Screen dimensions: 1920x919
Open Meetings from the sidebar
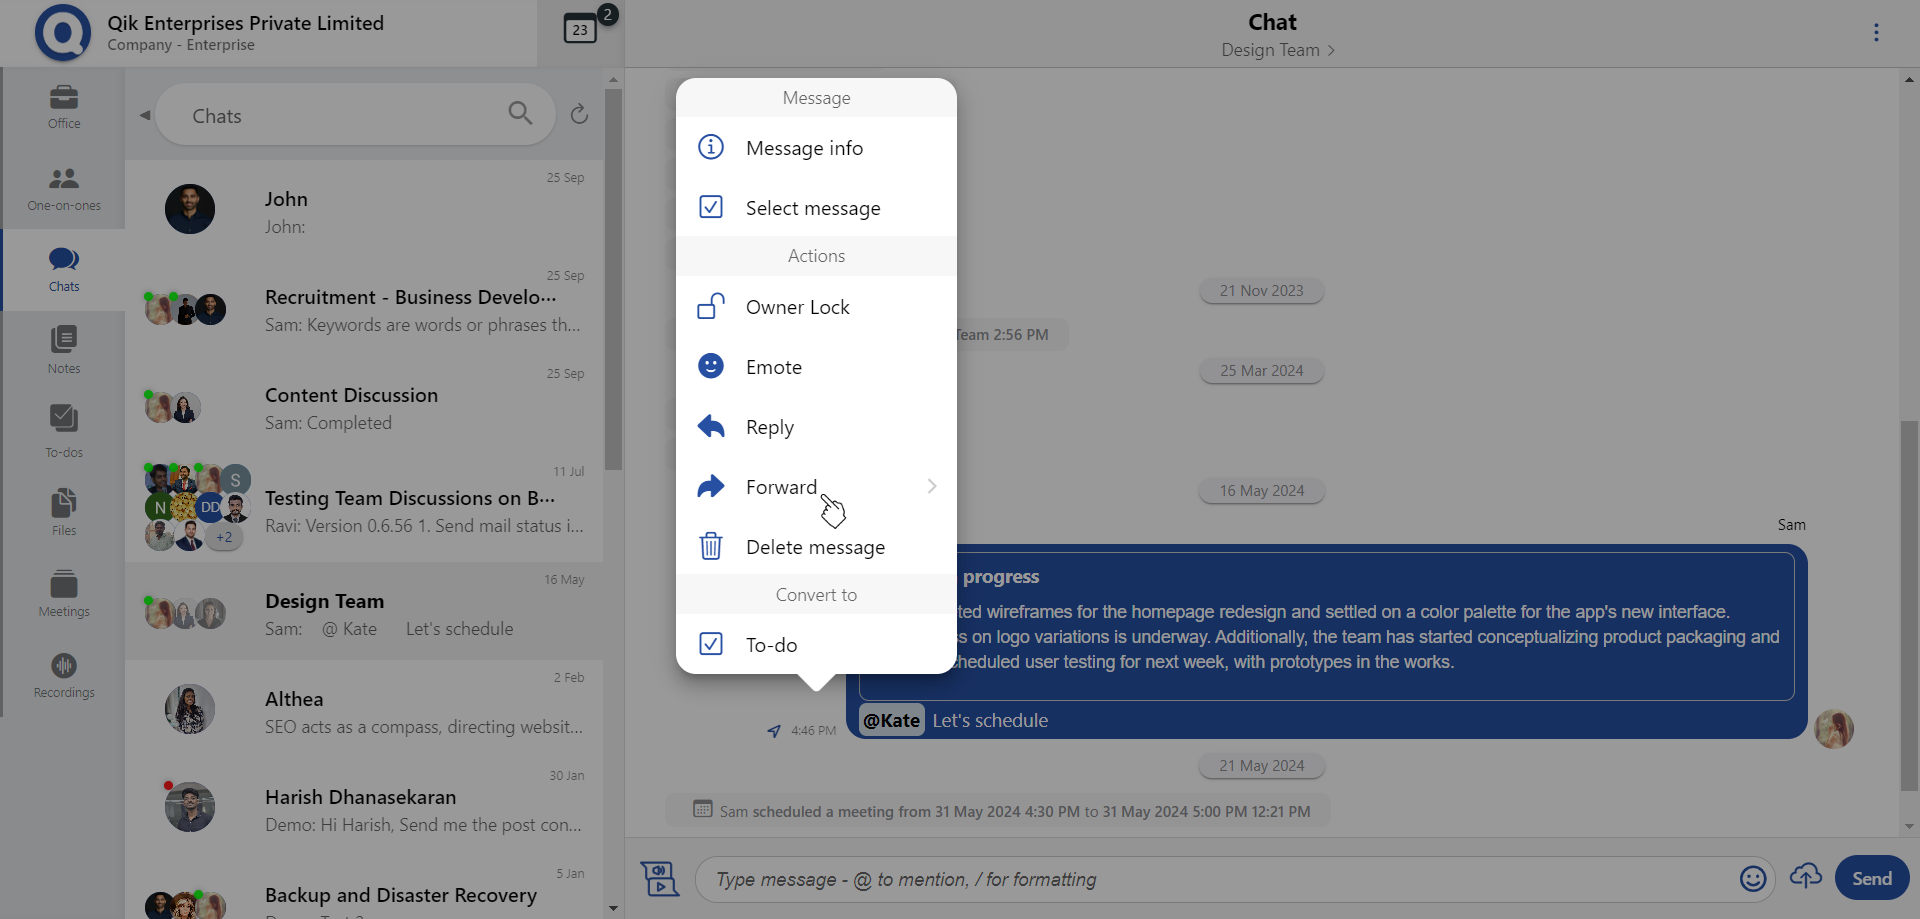point(64,594)
